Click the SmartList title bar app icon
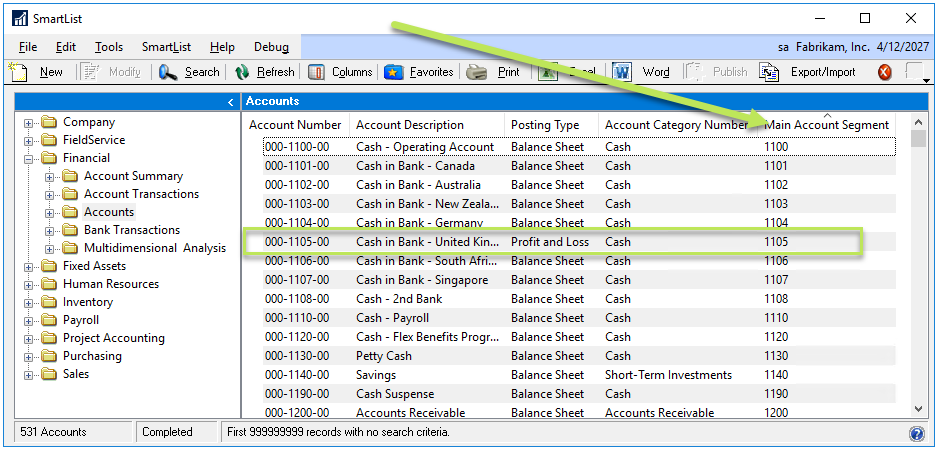938x450 pixels. pos(20,19)
